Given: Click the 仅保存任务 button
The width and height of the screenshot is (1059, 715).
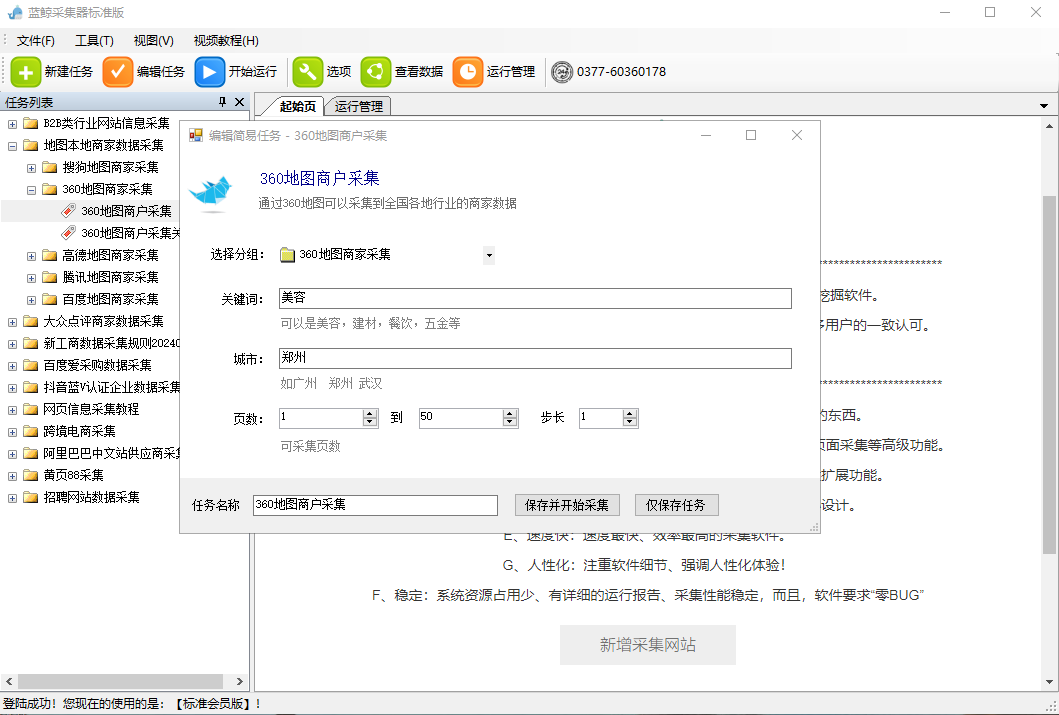Looking at the screenshot, I should pos(676,505).
